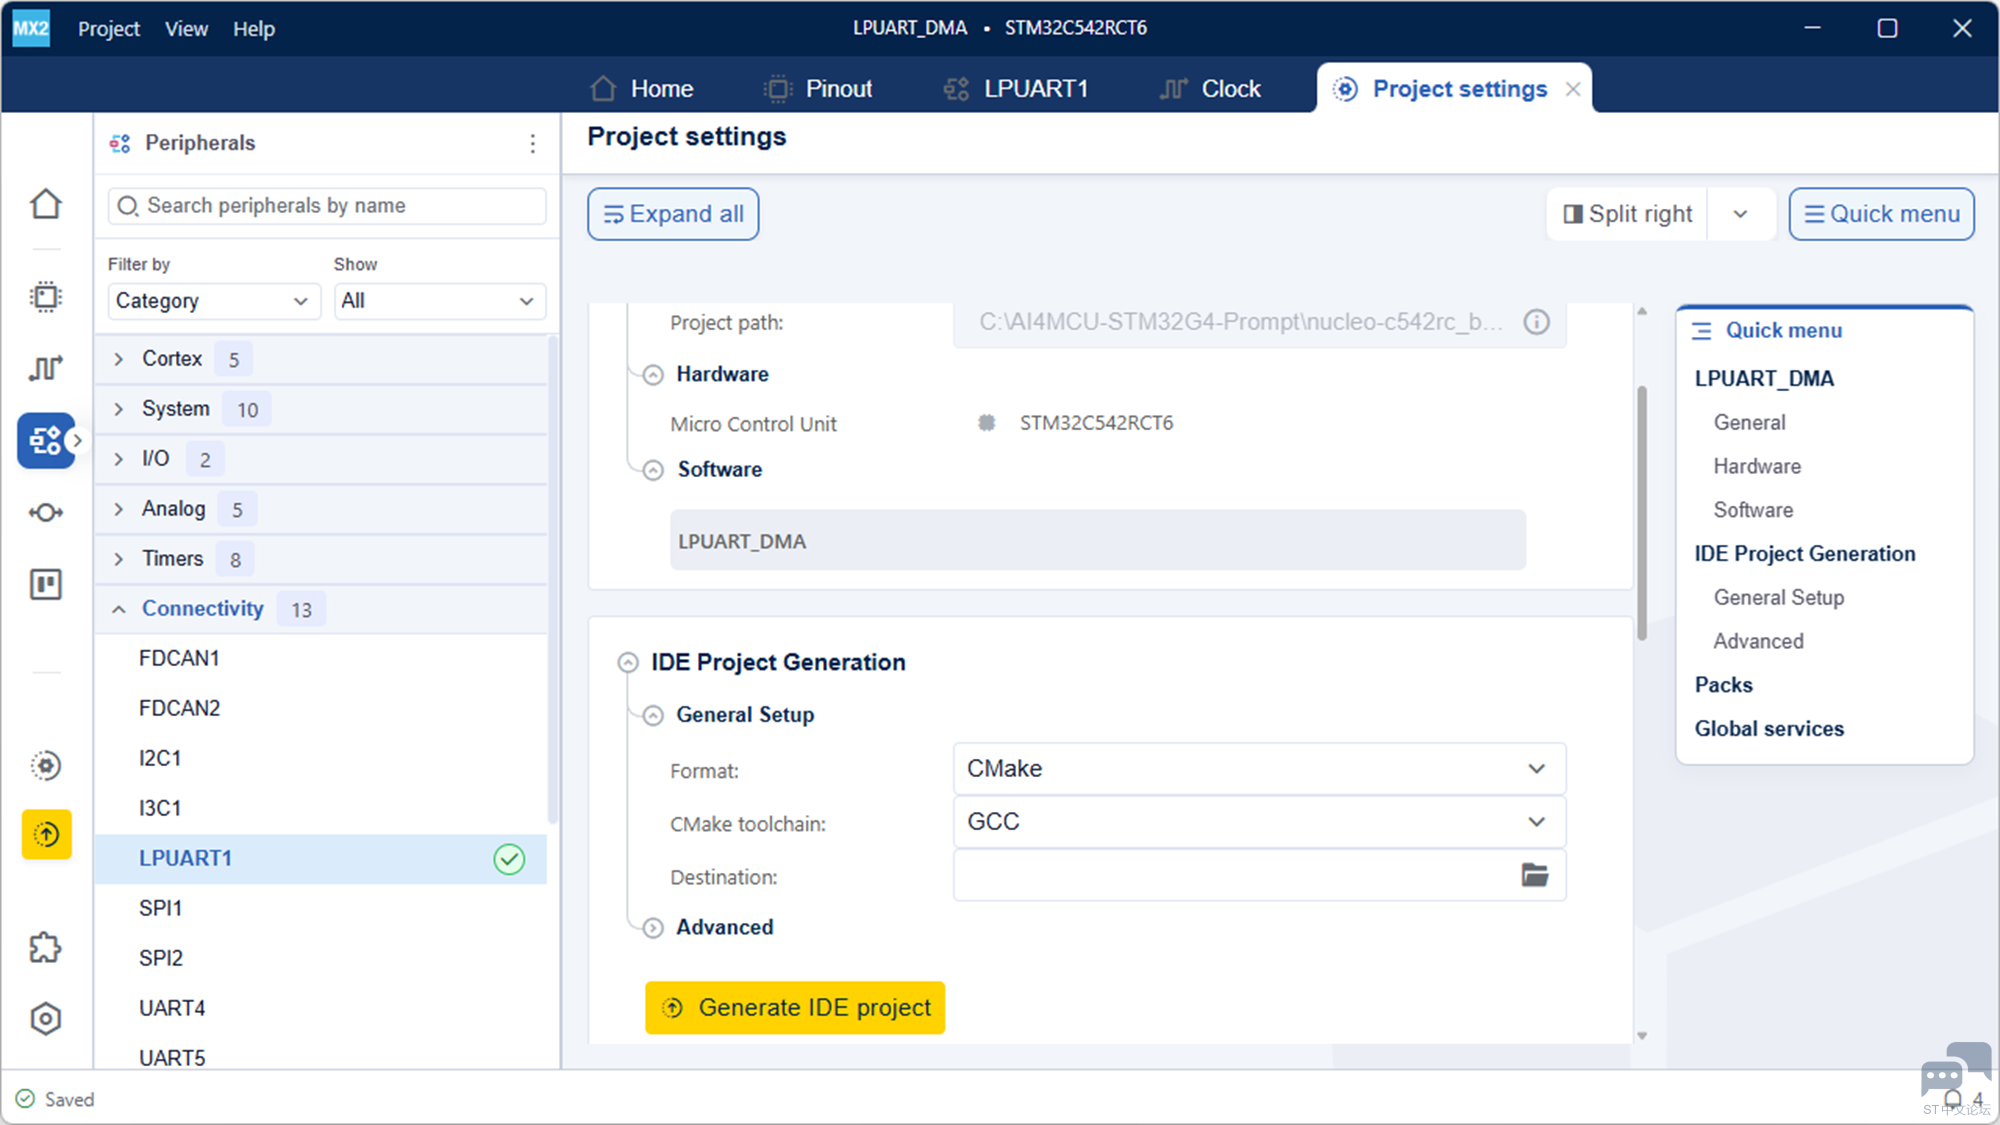Open the Peripherals panel three-dot menu

[x=533, y=144]
